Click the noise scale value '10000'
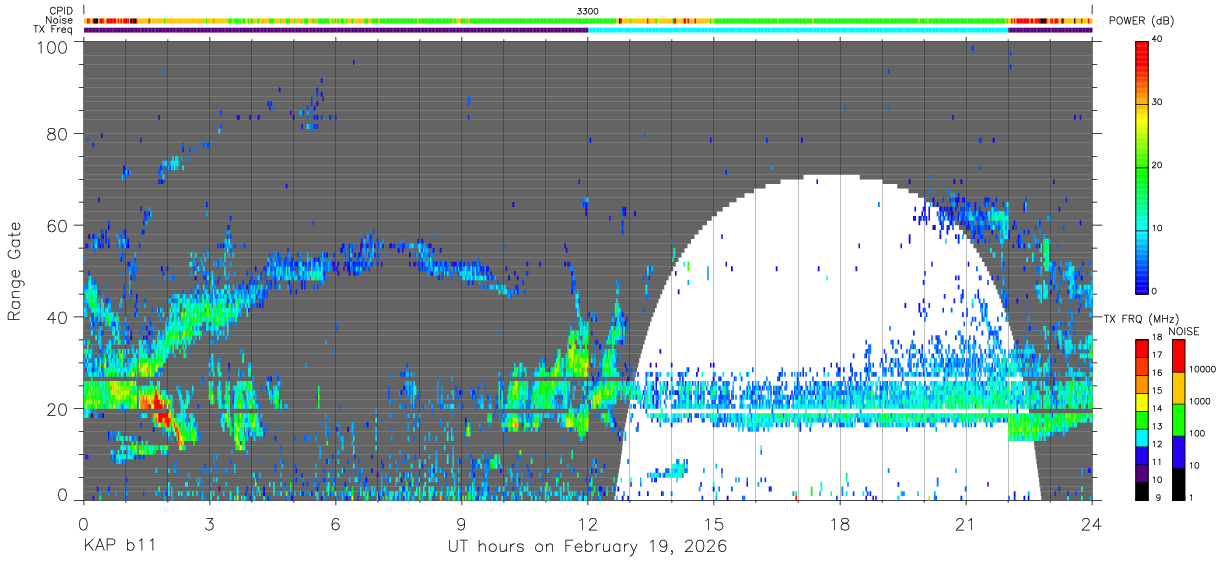 (1201, 368)
